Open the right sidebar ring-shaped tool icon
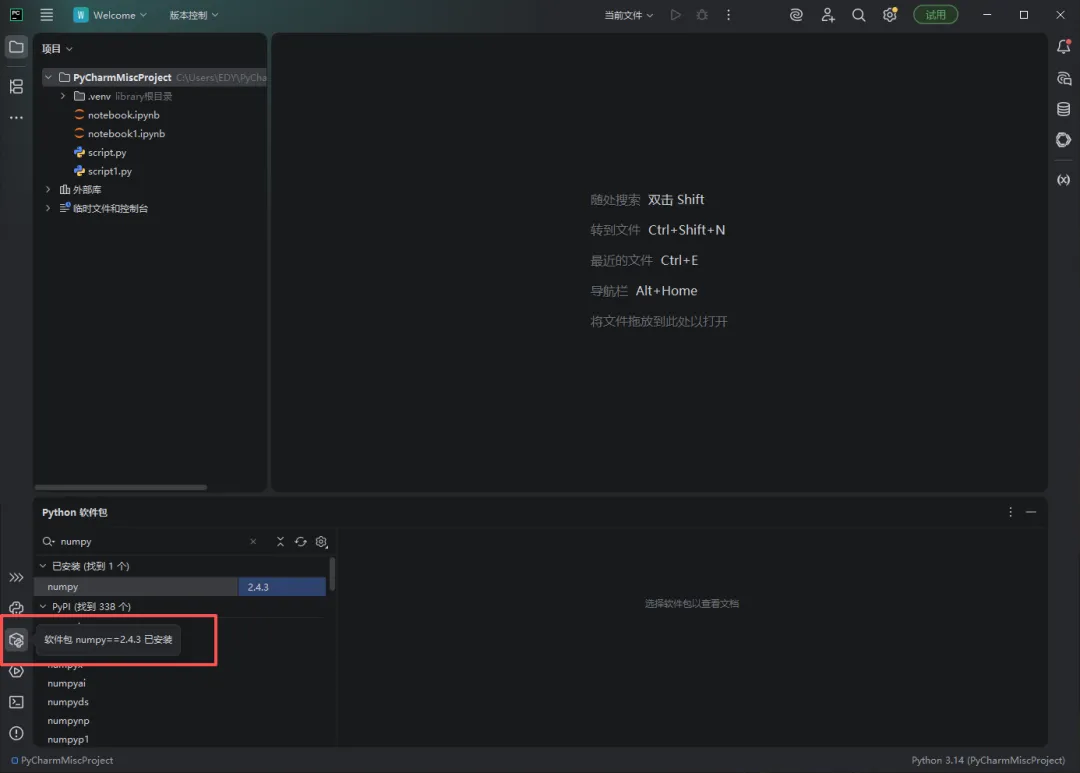Screen dimensions: 1080x773 click(x=1063, y=140)
